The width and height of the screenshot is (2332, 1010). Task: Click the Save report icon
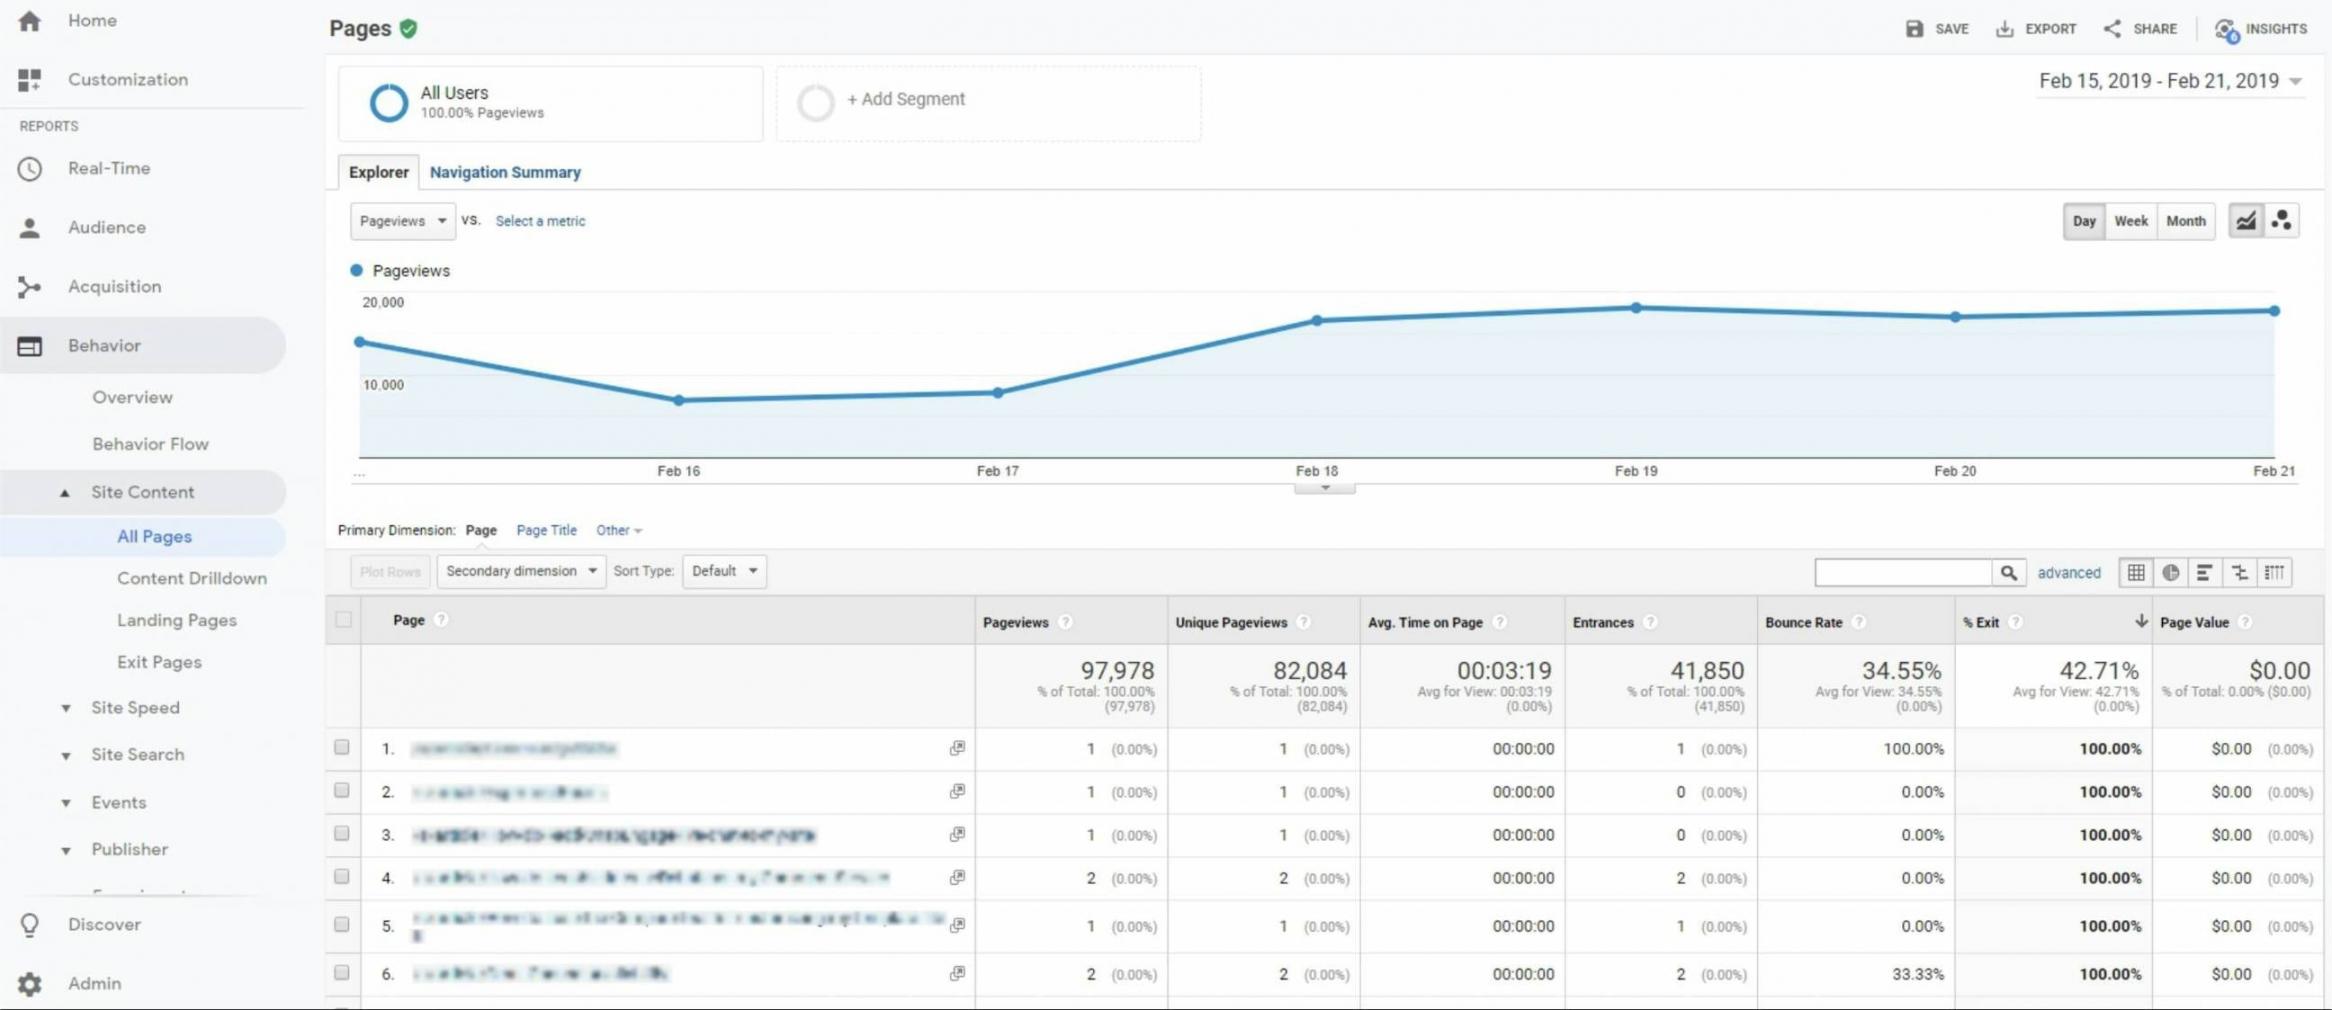click(1914, 29)
